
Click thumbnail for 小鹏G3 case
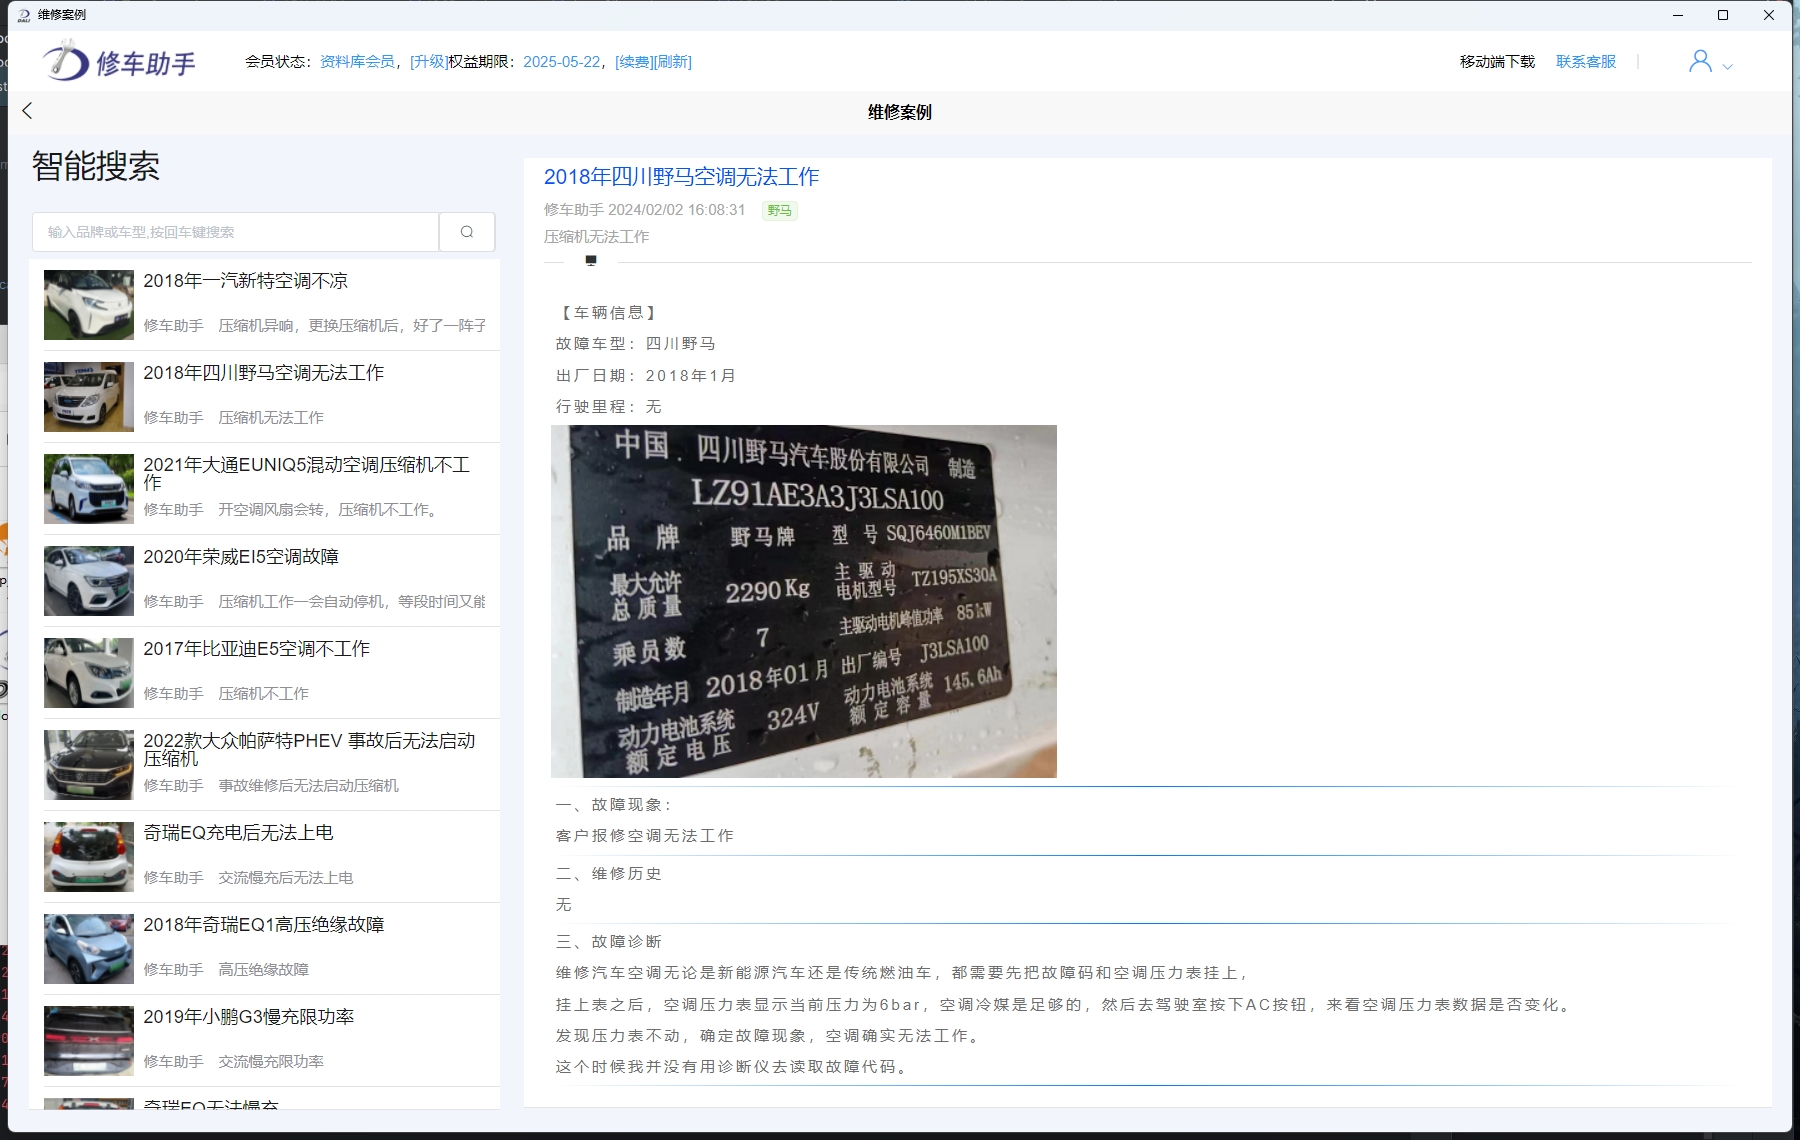[89, 1041]
